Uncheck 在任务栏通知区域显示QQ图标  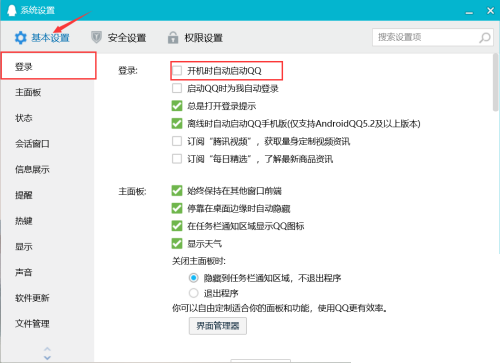click(x=177, y=226)
